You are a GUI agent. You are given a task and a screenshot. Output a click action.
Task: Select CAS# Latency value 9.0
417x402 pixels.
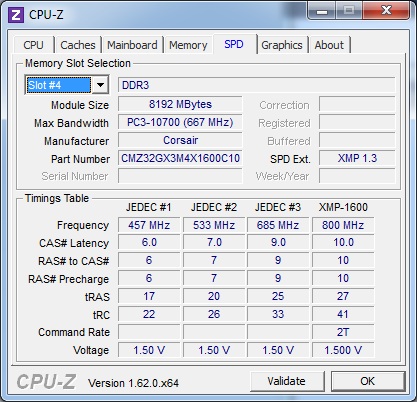pyautogui.click(x=278, y=242)
